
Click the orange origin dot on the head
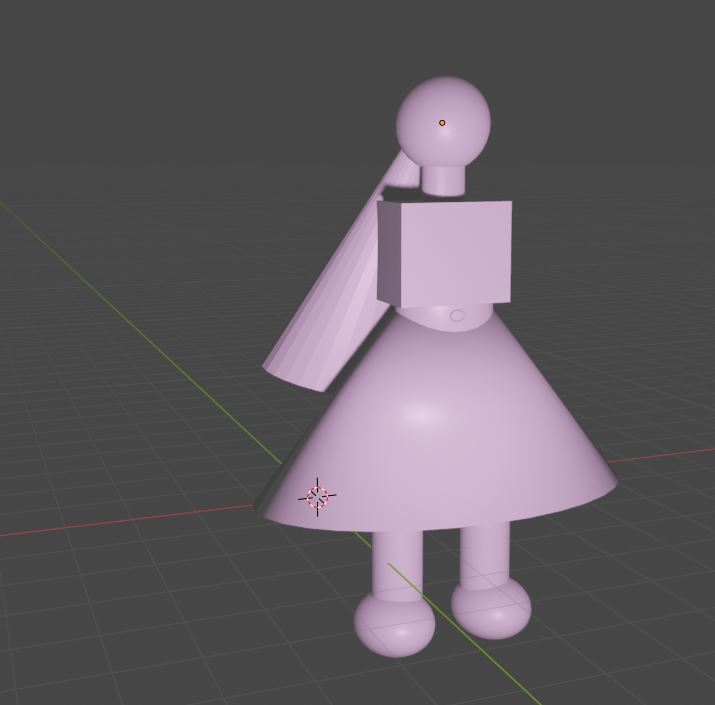442,123
